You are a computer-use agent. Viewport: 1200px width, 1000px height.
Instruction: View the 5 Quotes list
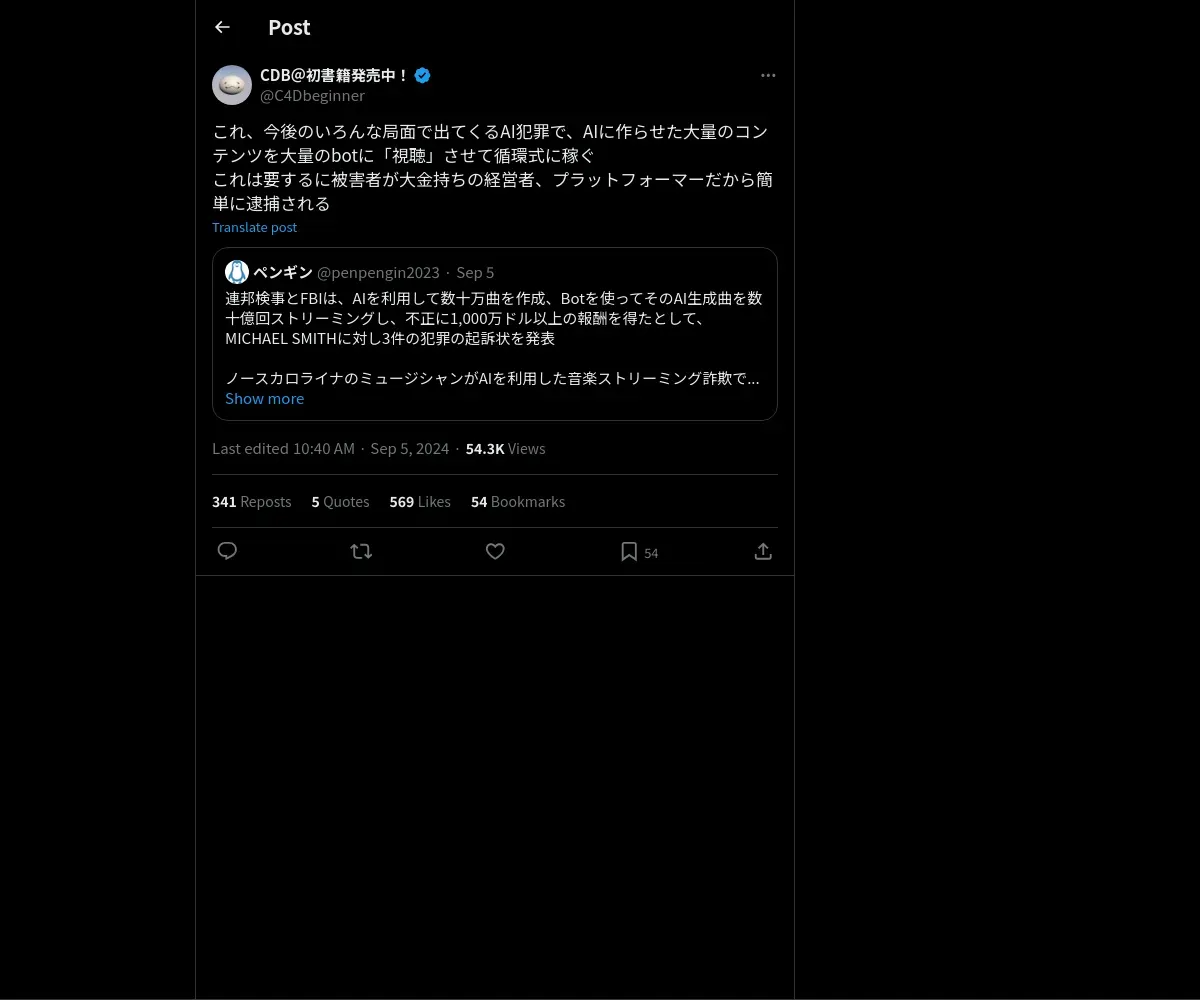pos(340,502)
